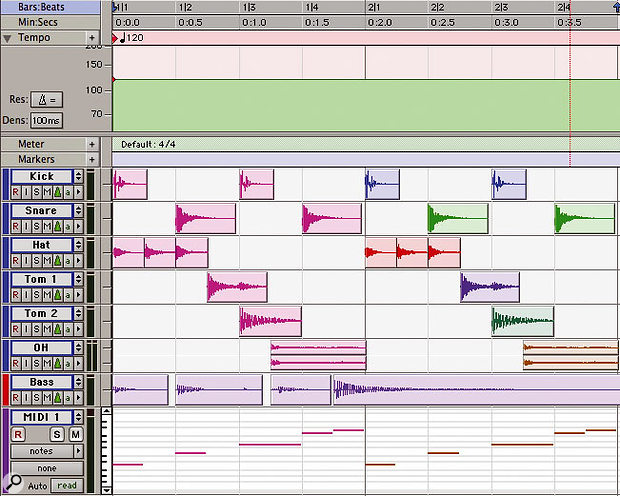Click the purple color strip of MIDI 1 track
Screen dimensions: 620x496
pyautogui.click(x=6, y=452)
